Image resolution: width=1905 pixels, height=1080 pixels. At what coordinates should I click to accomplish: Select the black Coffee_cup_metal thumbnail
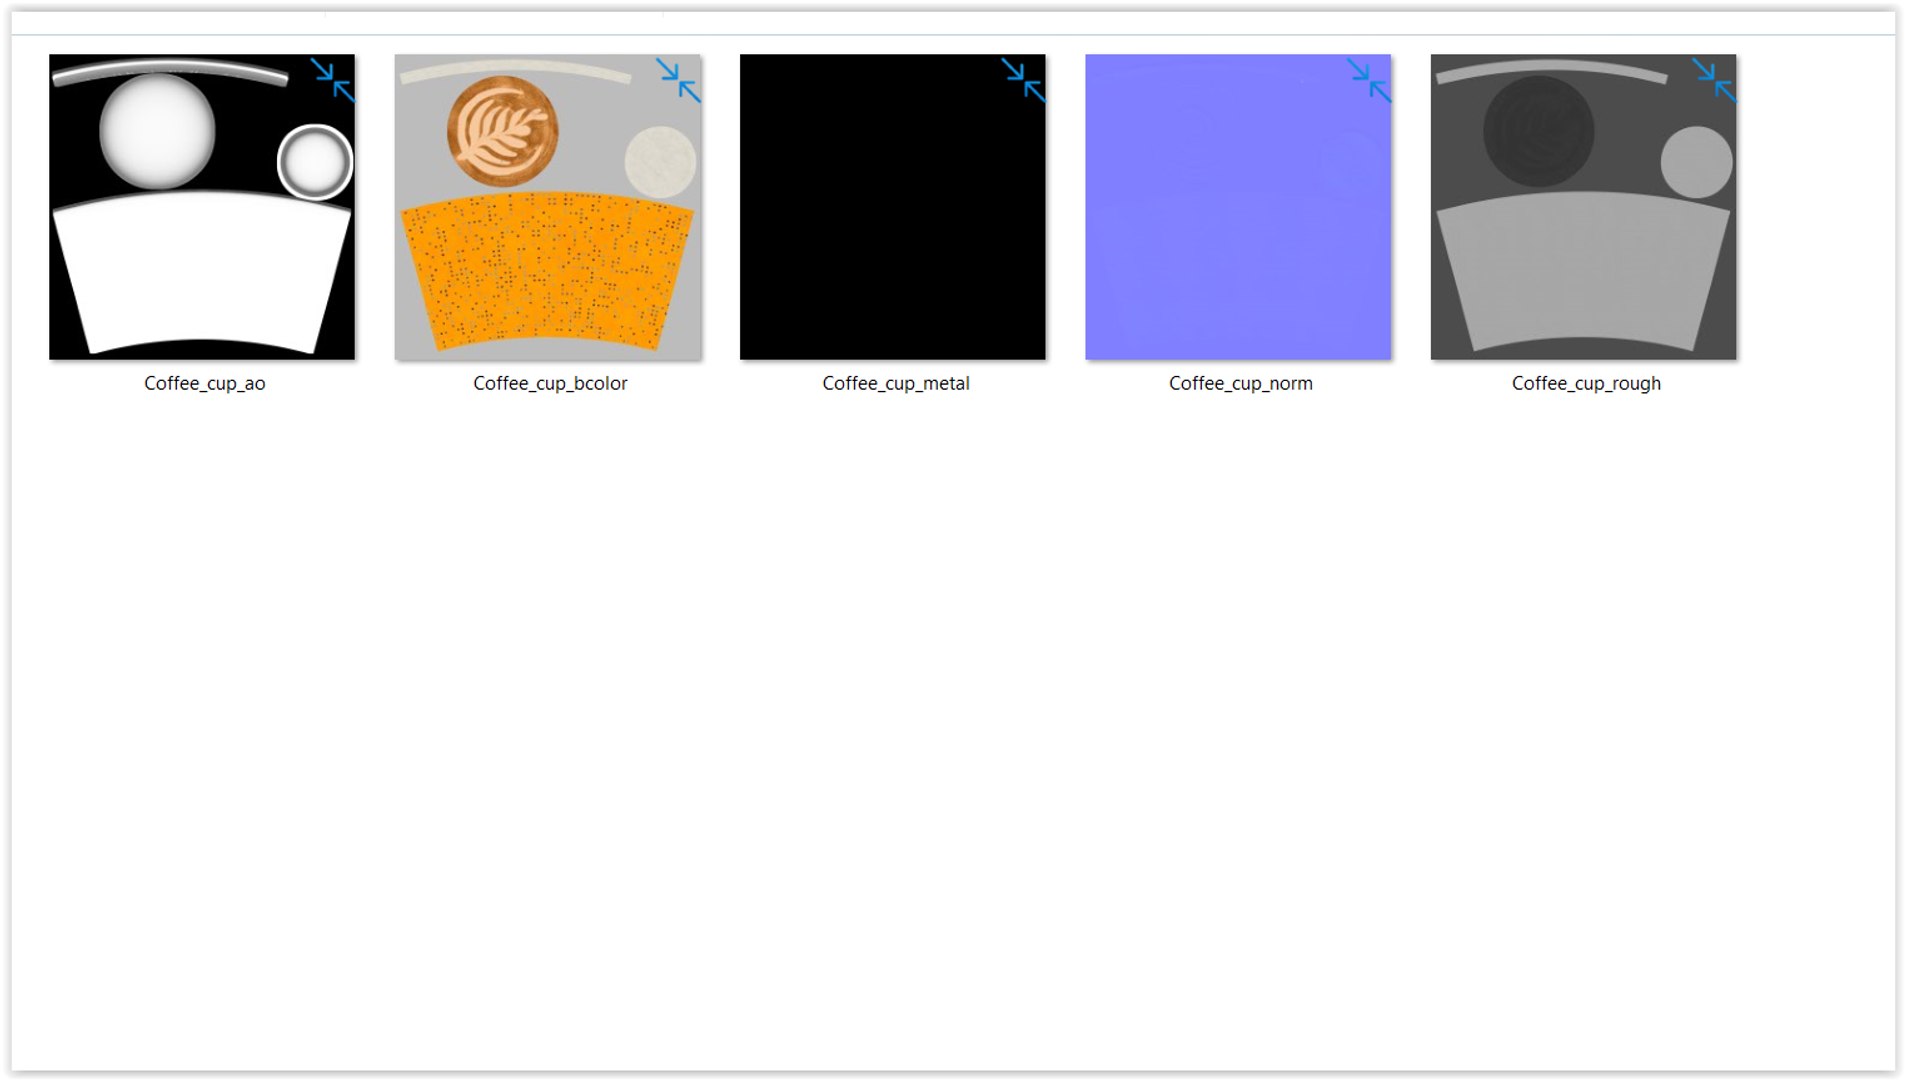click(893, 207)
